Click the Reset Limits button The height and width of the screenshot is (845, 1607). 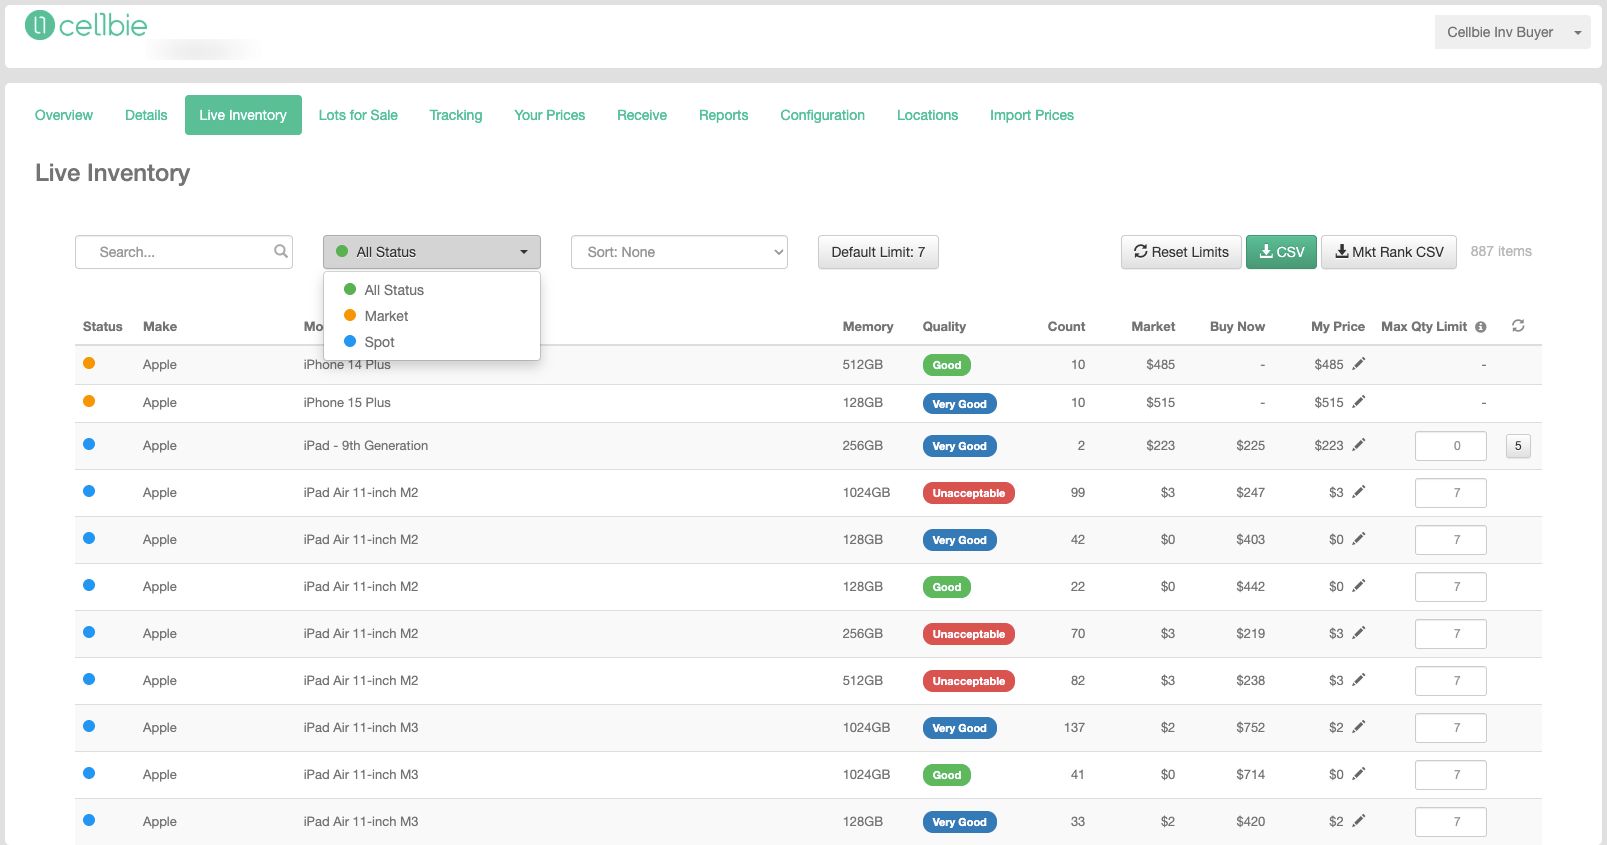1181,252
